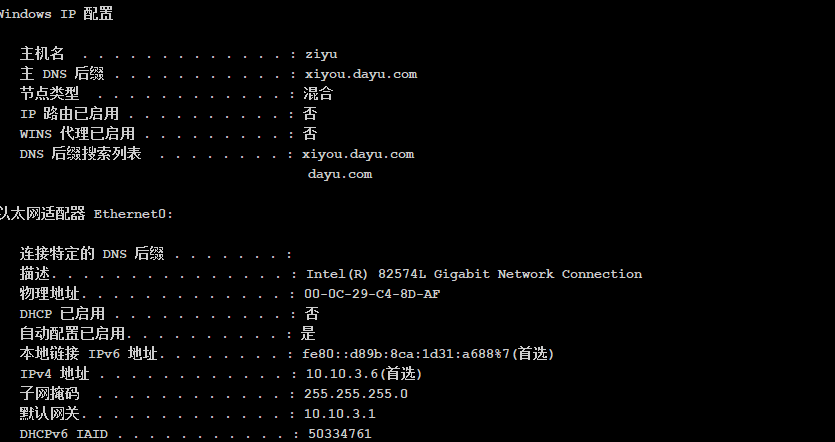Click the DHCPv6 IAID value 50334761
Image resolution: width=835 pixels, height=442 pixels.
pos(340,433)
